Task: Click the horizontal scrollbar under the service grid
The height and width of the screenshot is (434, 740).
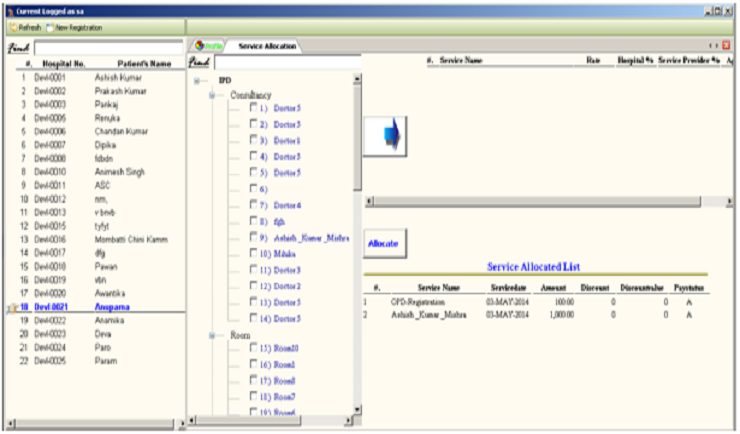Action: (540, 202)
